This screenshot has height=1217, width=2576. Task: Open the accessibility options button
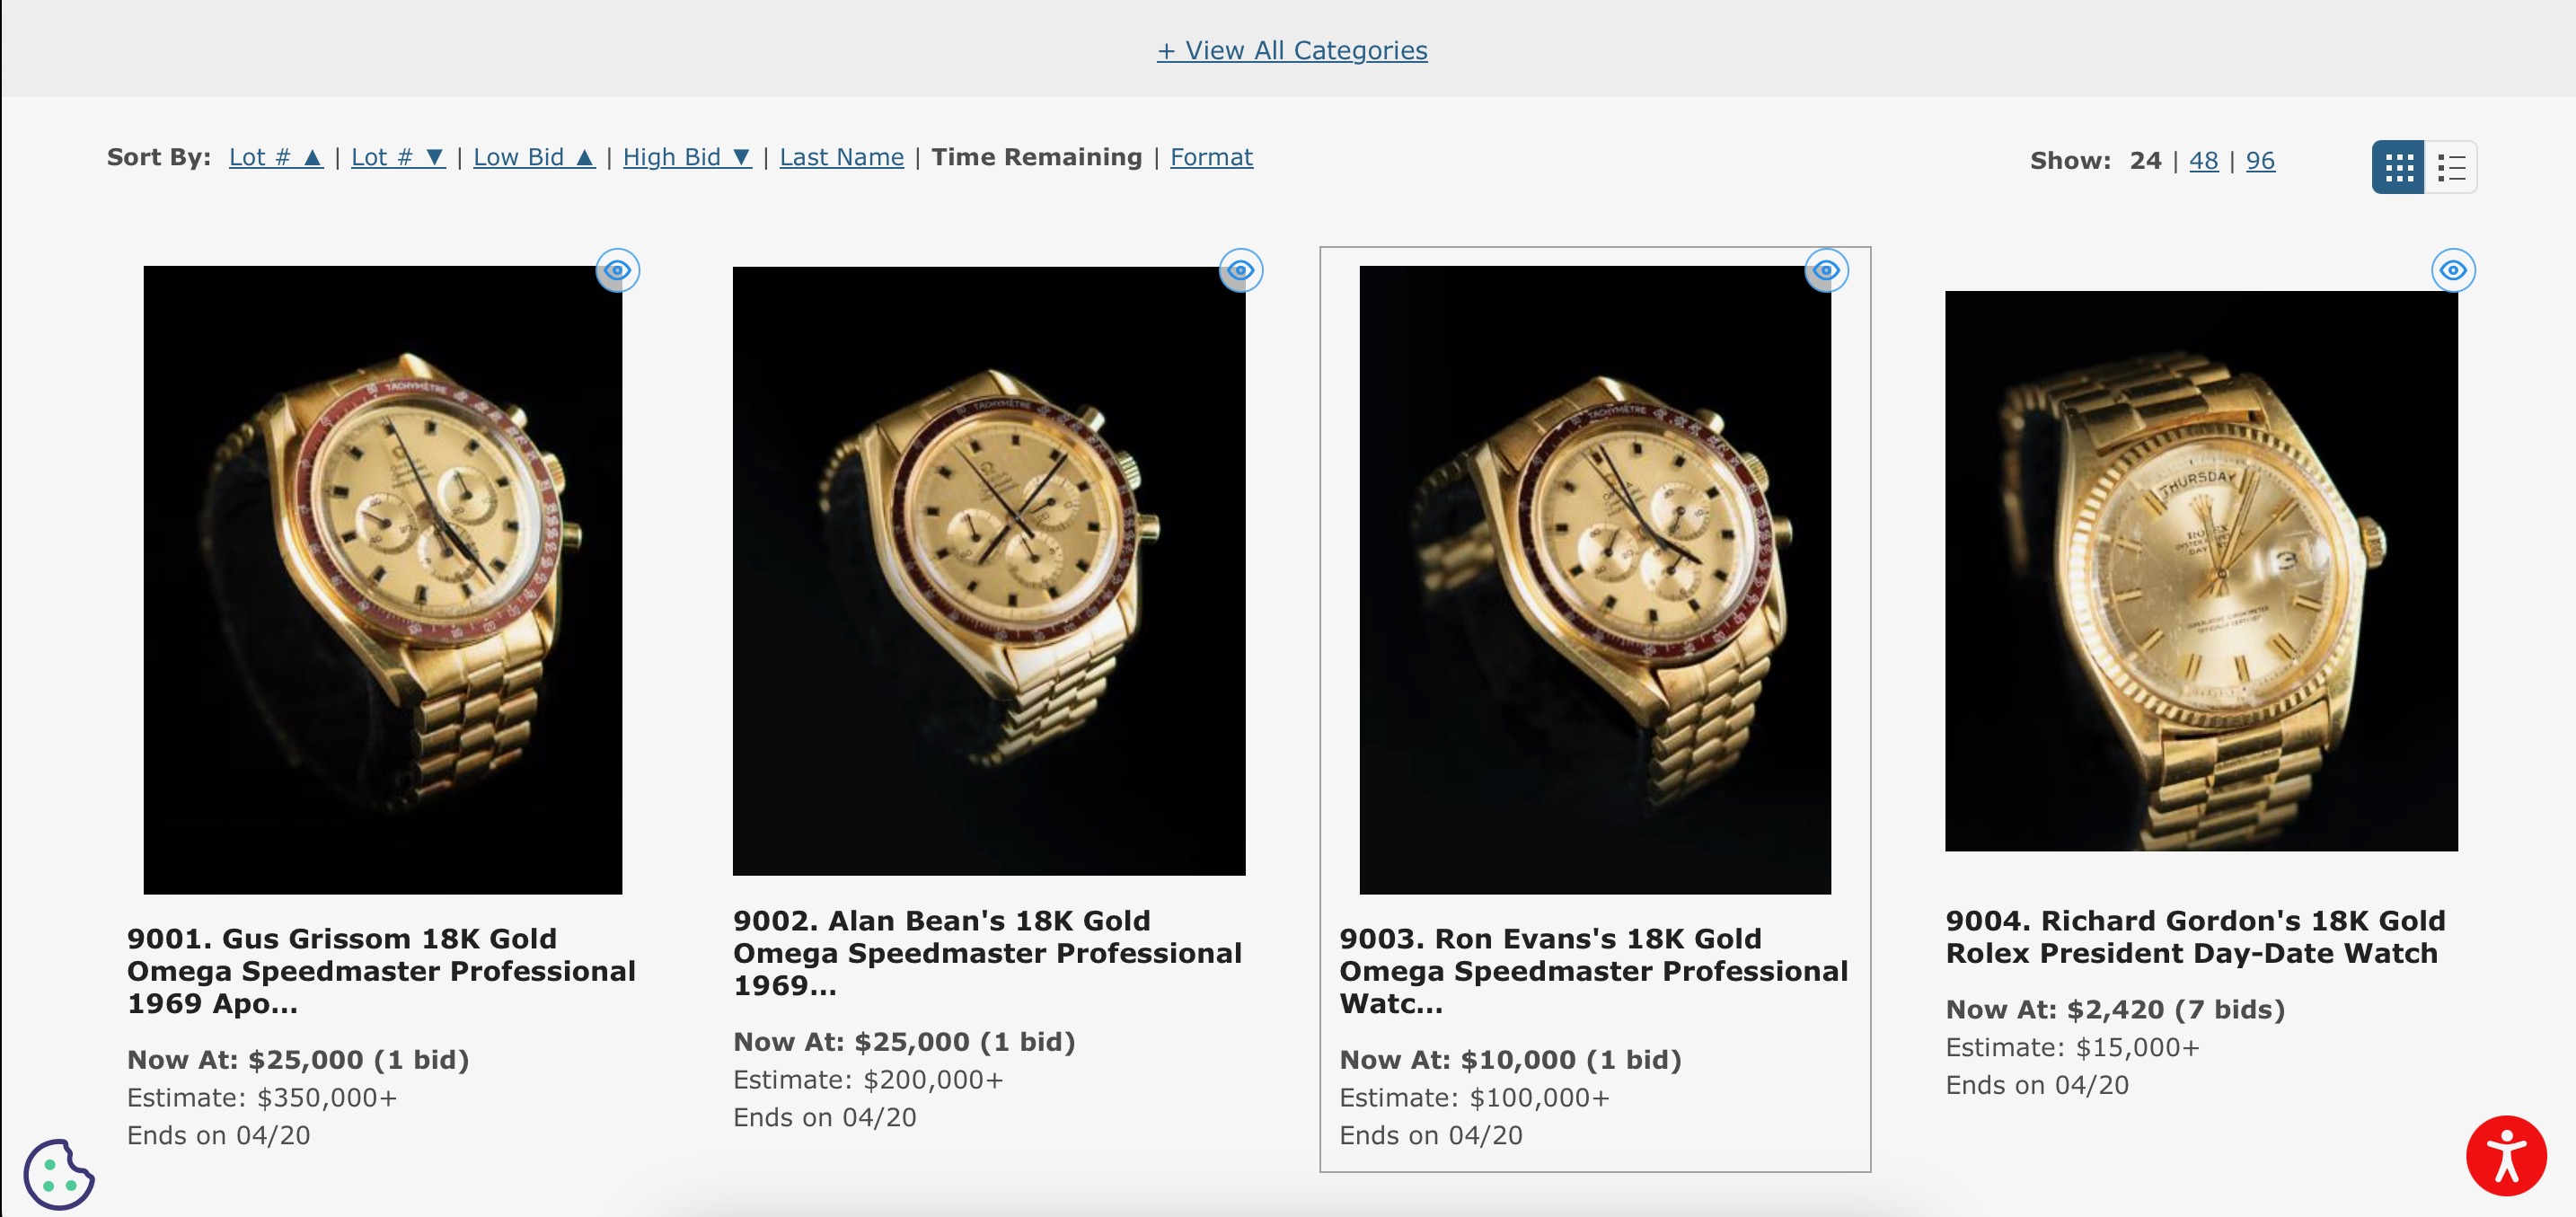click(x=2505, y=1155)
